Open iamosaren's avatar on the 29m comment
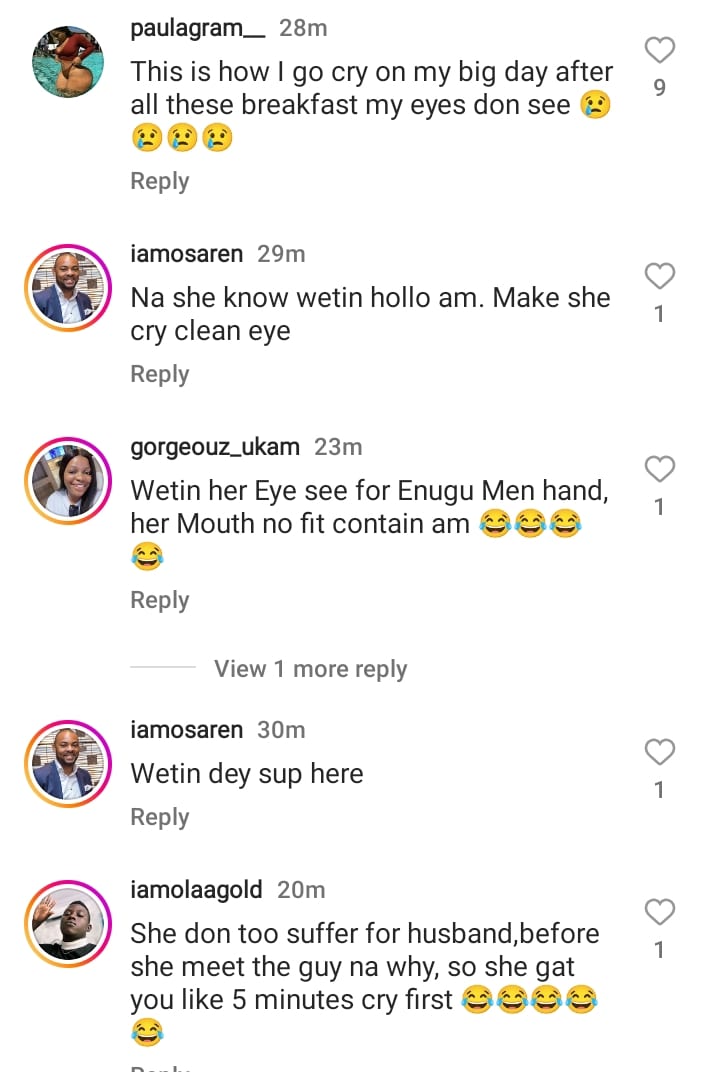The image size is (720, 1072). [x=68, y=288]
